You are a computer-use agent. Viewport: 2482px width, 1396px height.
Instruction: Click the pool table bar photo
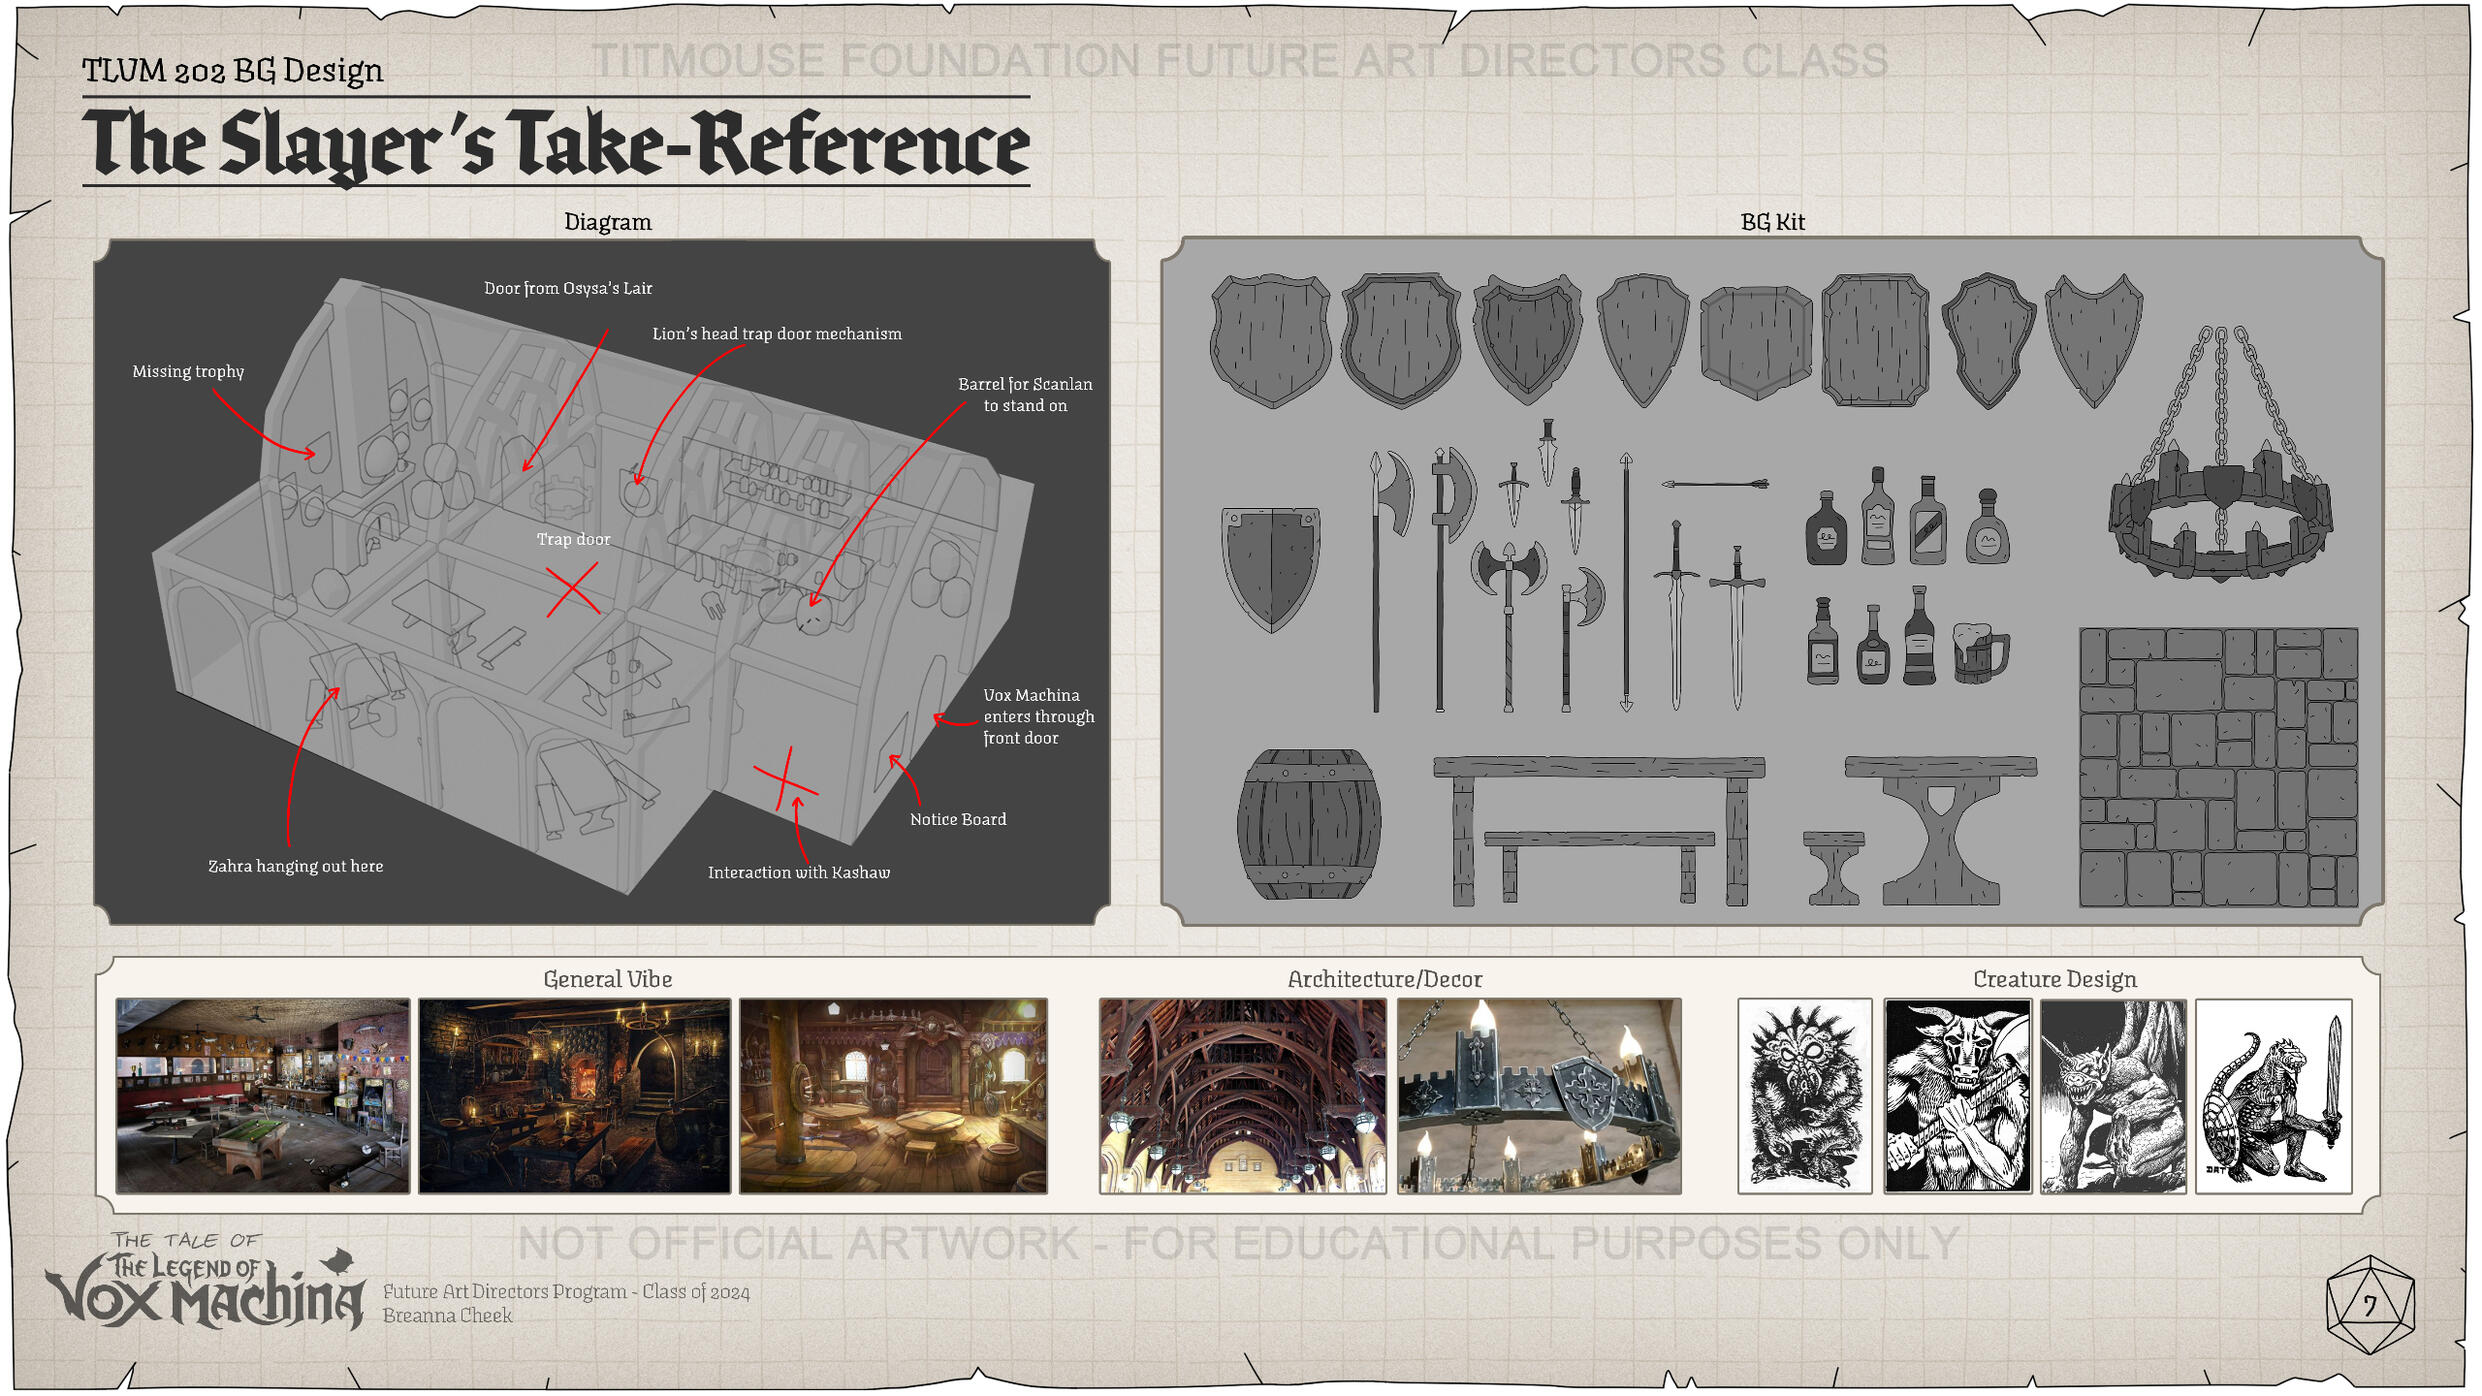[x=262, y=1096]
